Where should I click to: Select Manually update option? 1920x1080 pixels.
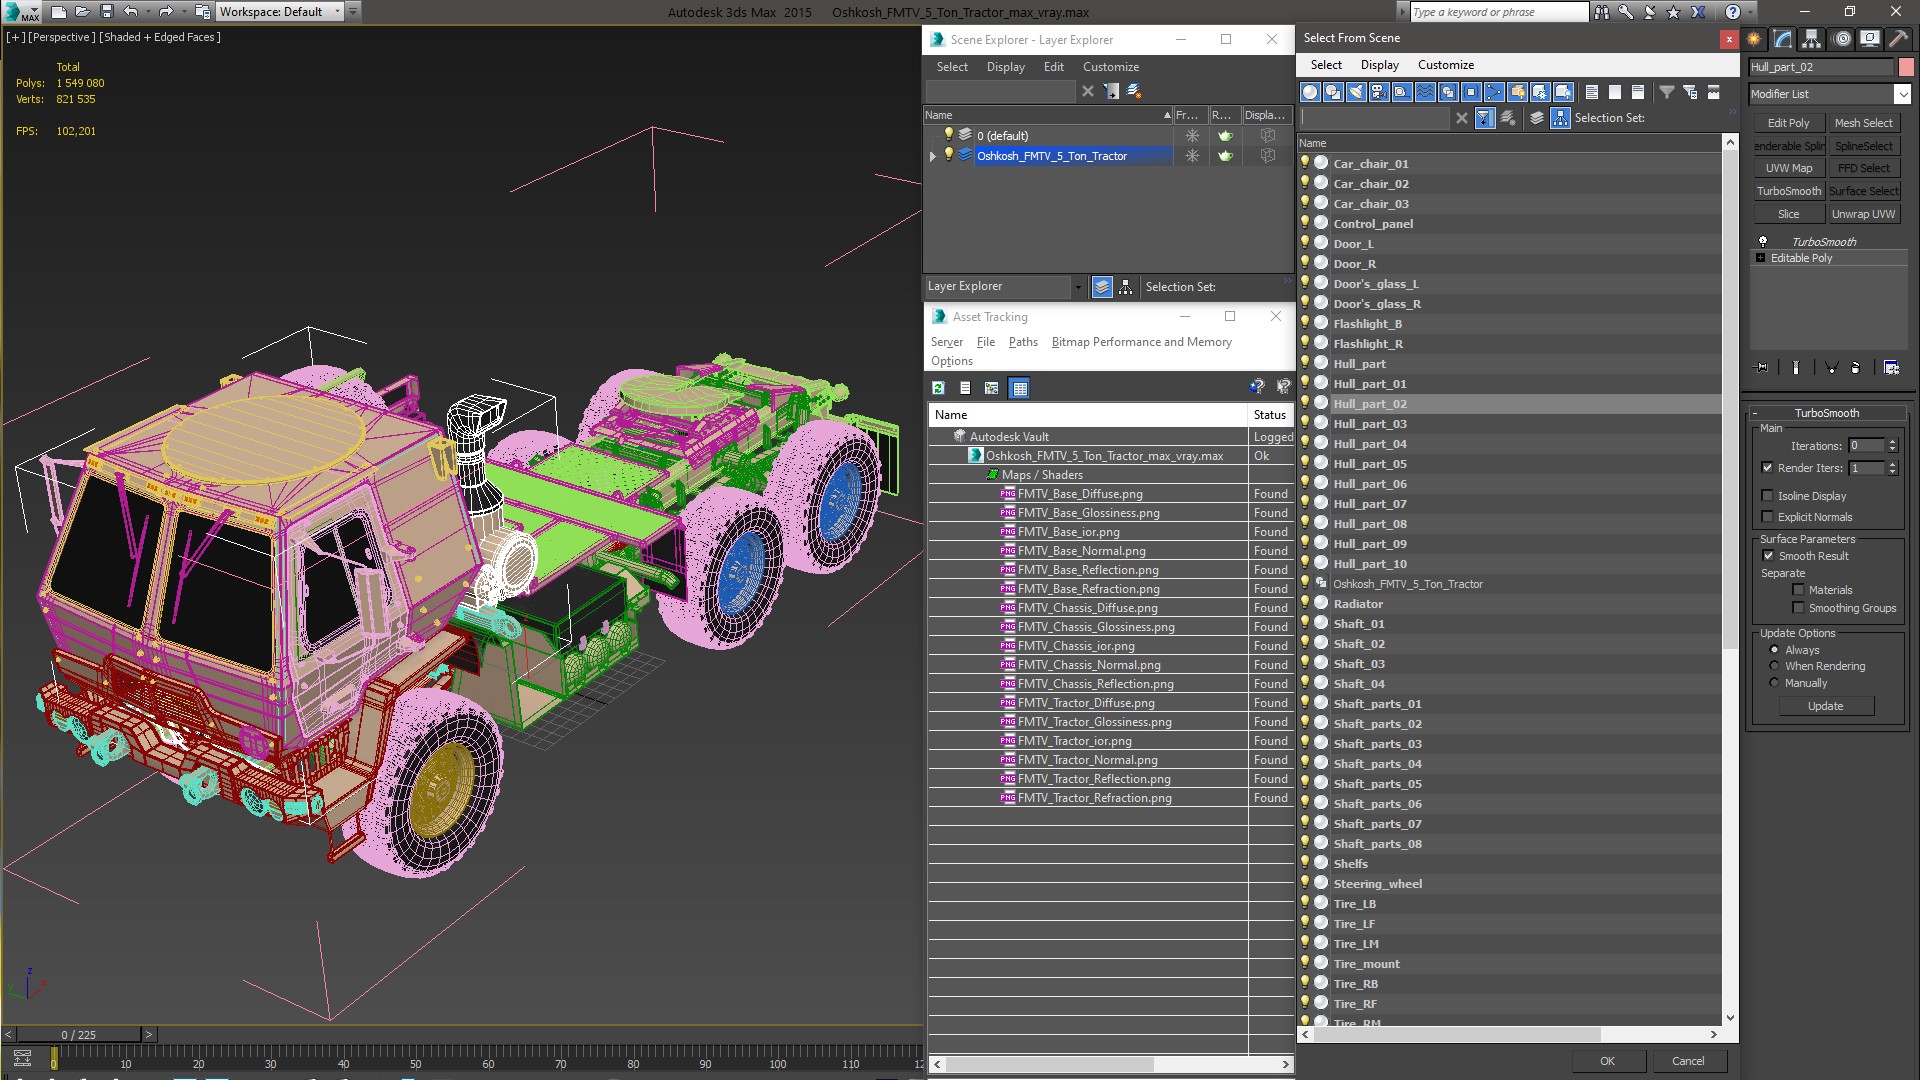coord(1775,683)
